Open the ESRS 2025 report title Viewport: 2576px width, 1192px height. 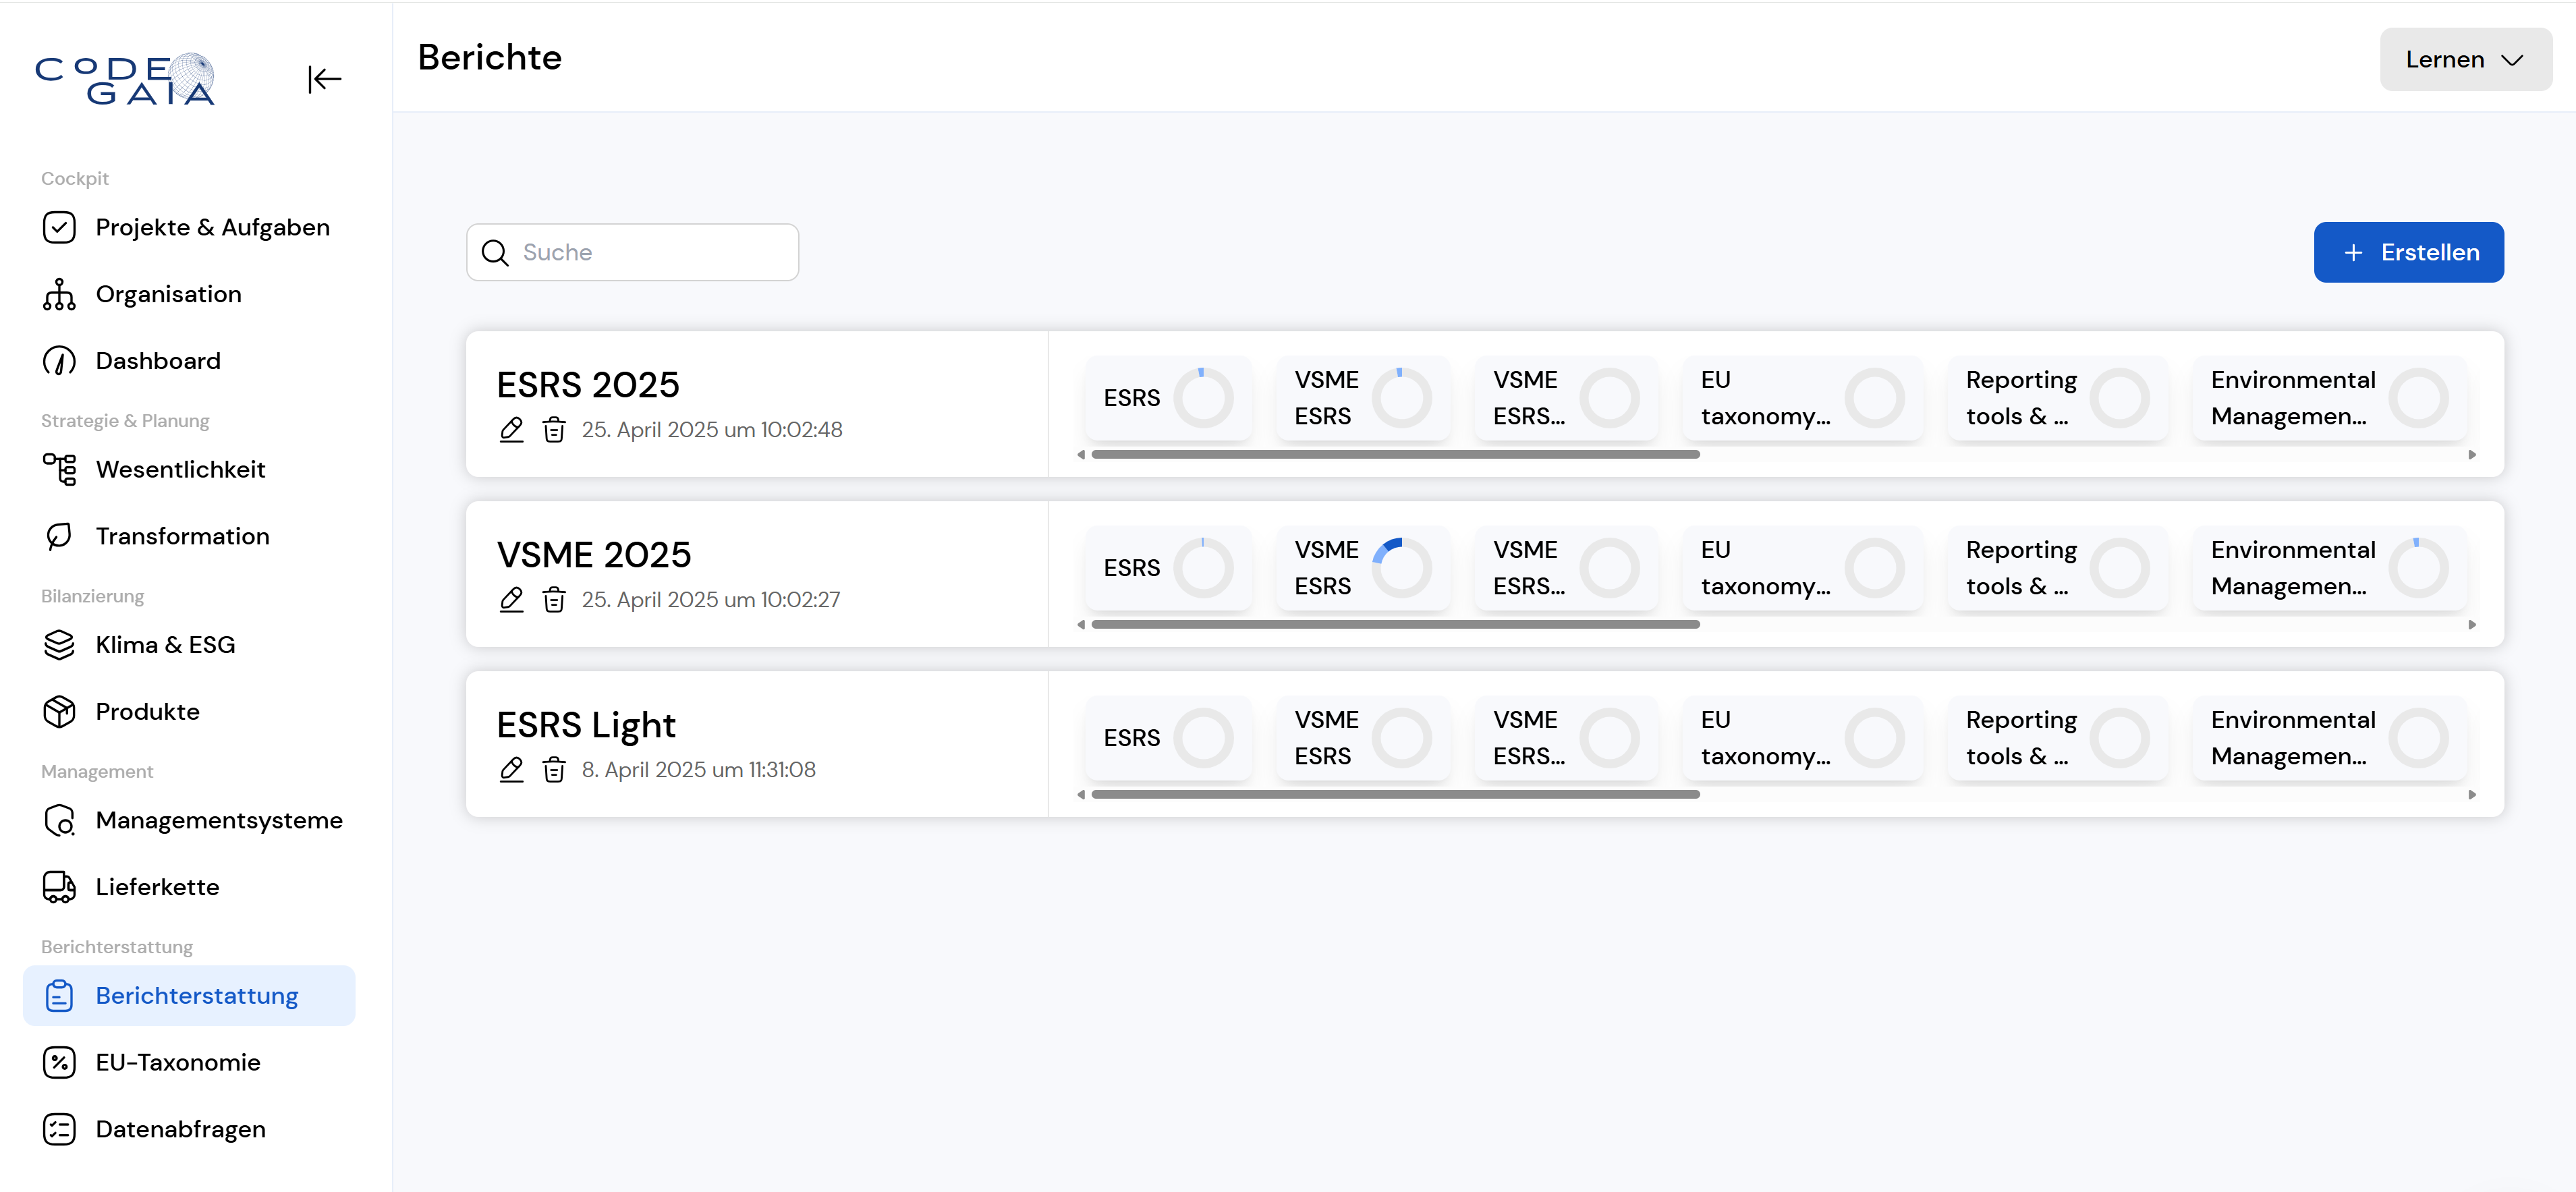coord(588,385)
